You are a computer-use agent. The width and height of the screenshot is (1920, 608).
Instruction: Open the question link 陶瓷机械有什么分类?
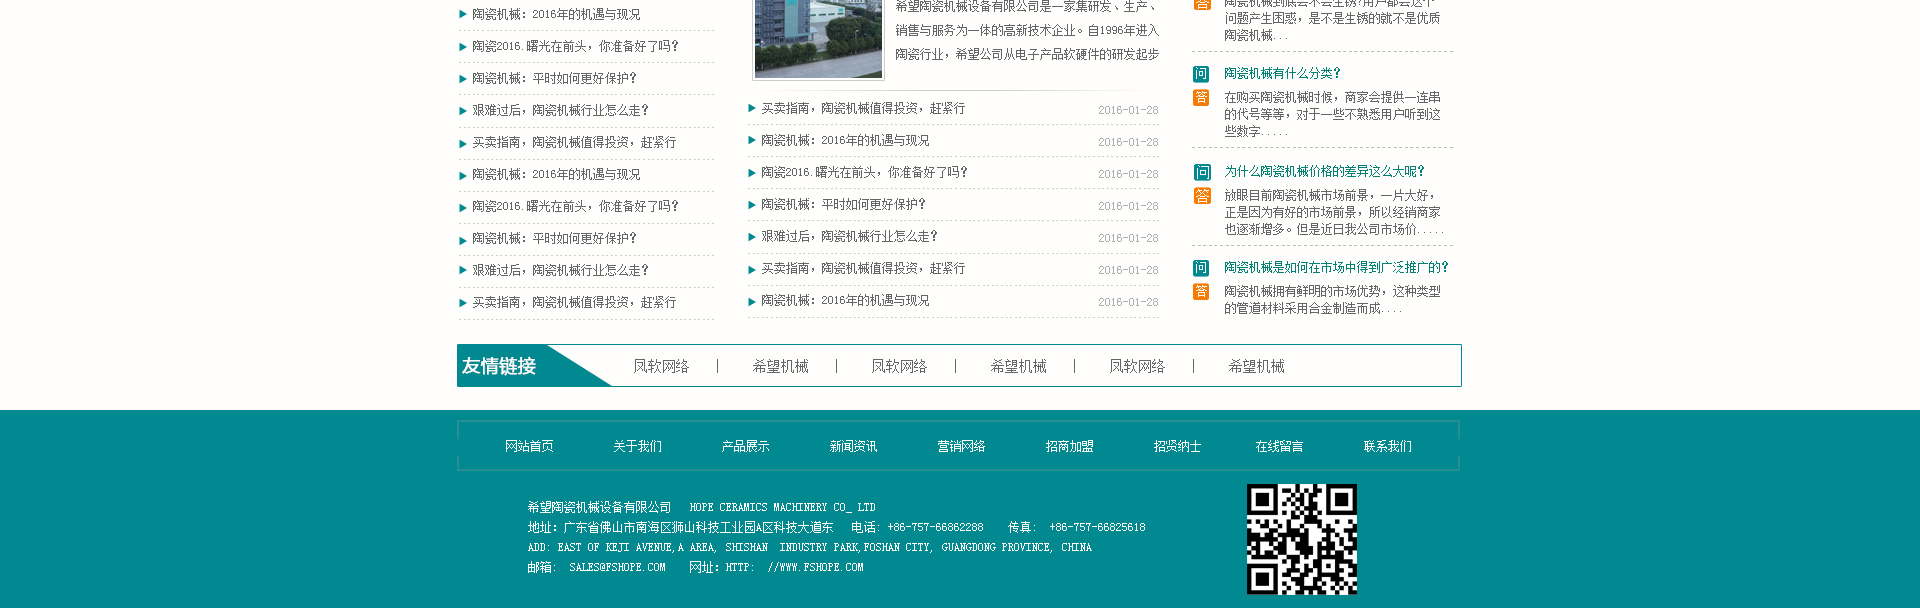click(x=1282, y=73)
